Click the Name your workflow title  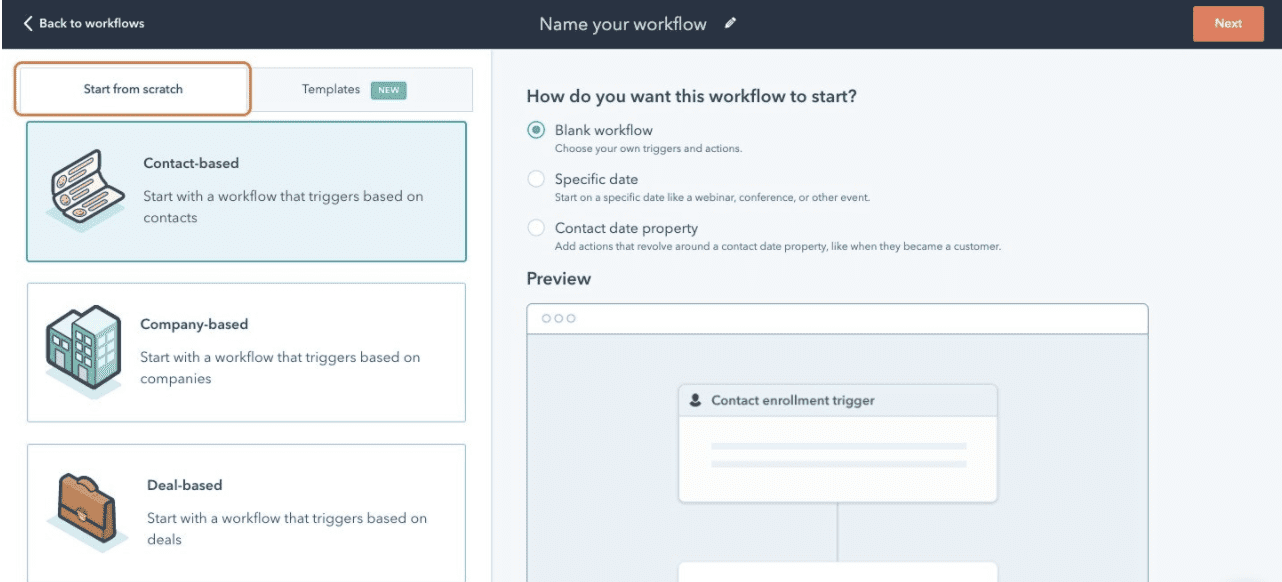[622, 24]
